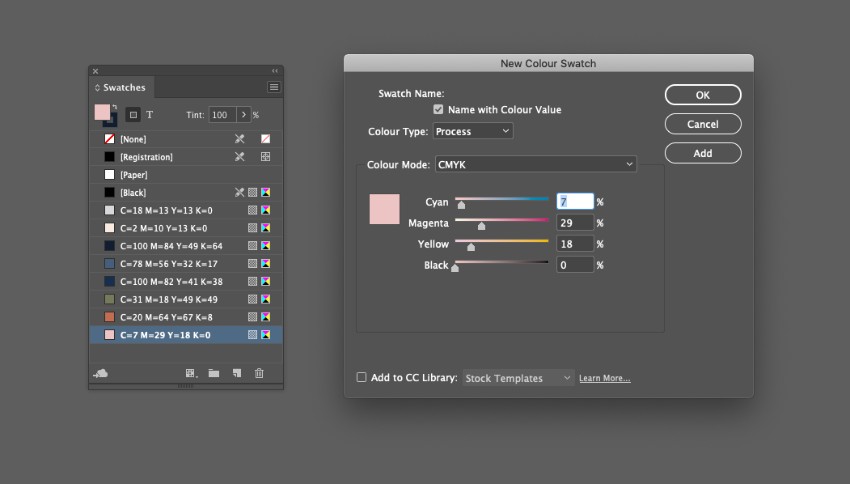Select swatch C=78 M=56 Y=32 K=17
Screen dimensions: 850x484
[186, 263]
